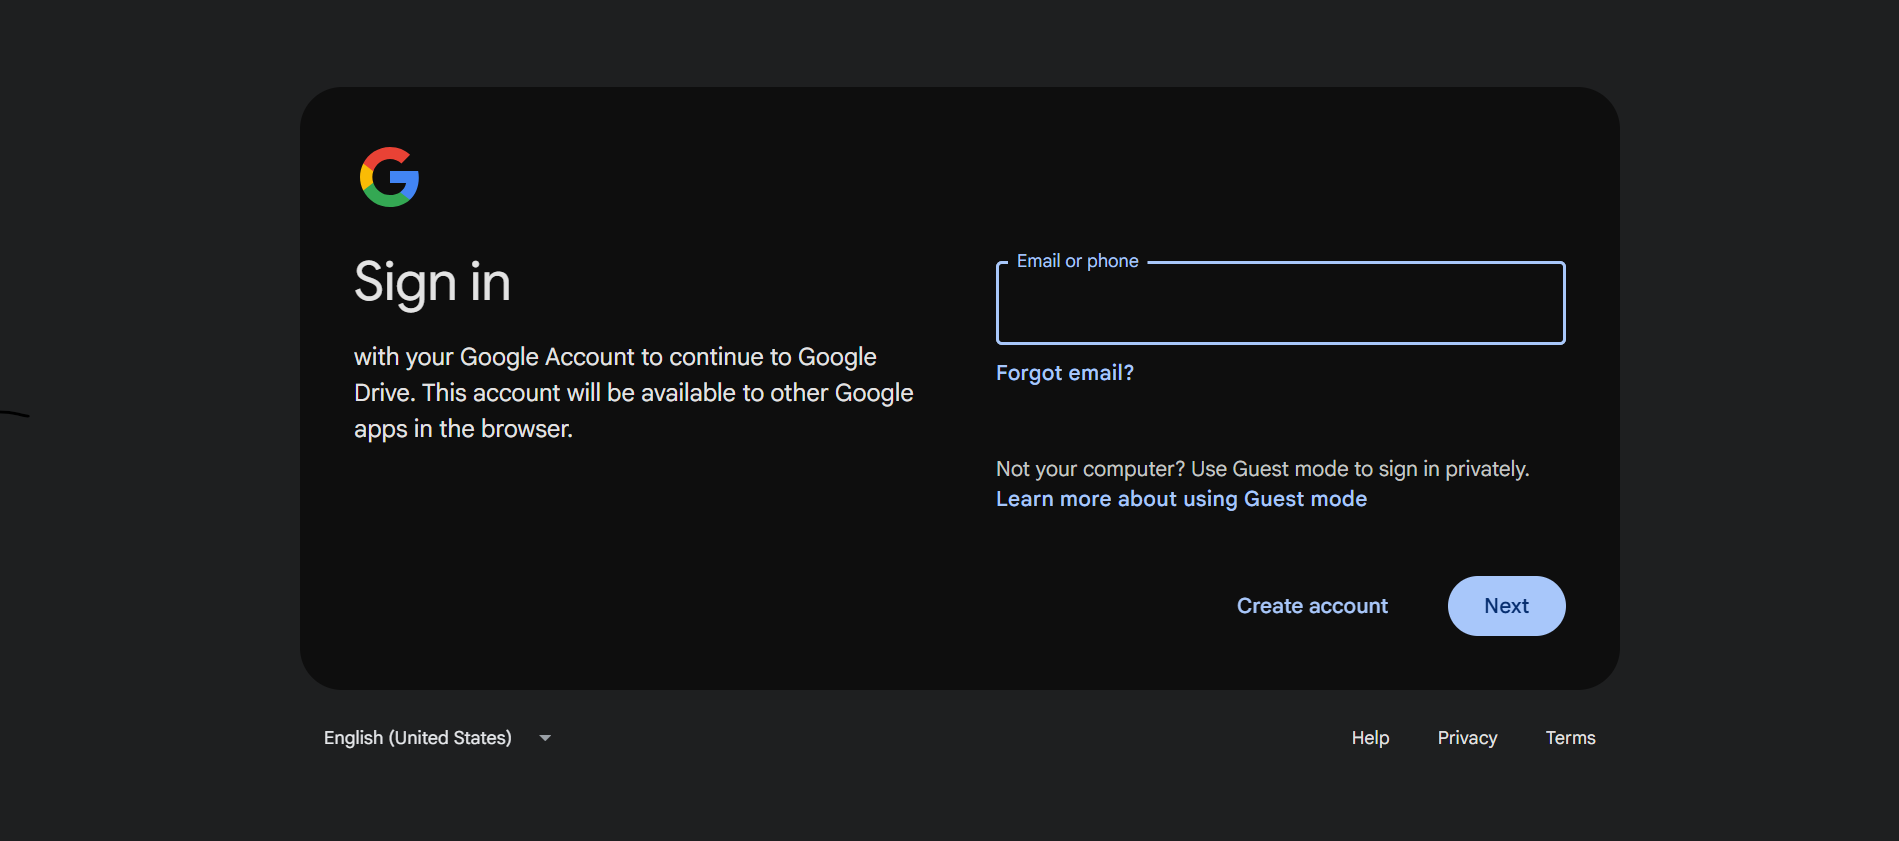Focus the Email or phone field
1899x841 pixels.
coord(1280,303)
